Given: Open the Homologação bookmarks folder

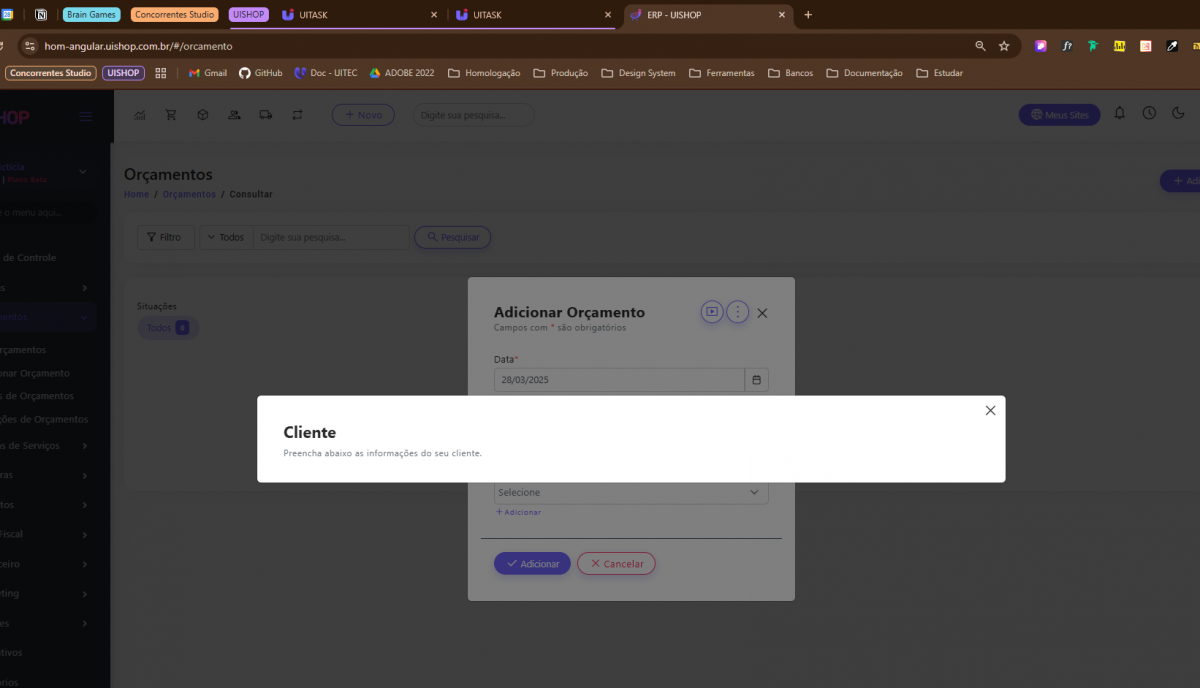Looking at the screenshot, I should (x=484, y=73).
